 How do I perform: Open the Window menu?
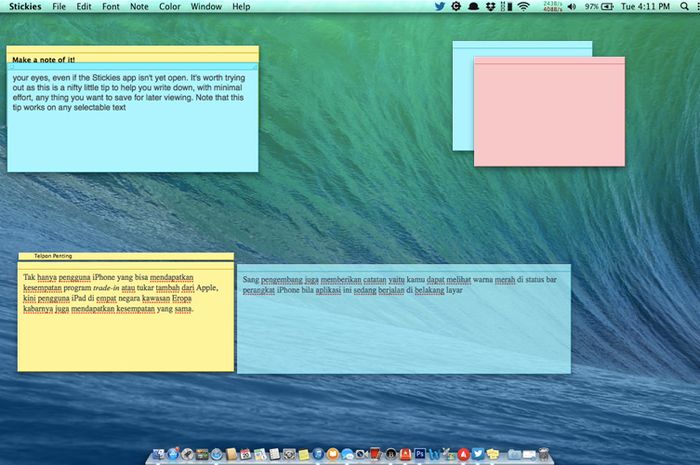point(206,6)
